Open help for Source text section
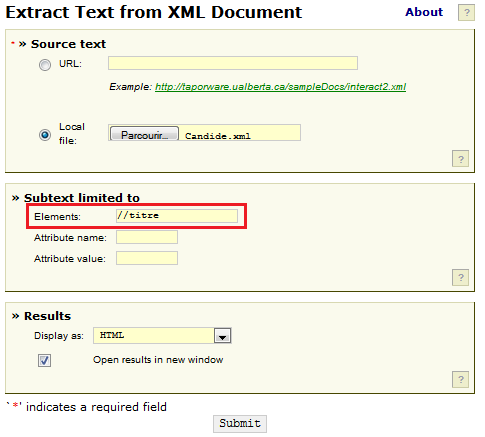The image size is (485, 437). click(460, 159)
